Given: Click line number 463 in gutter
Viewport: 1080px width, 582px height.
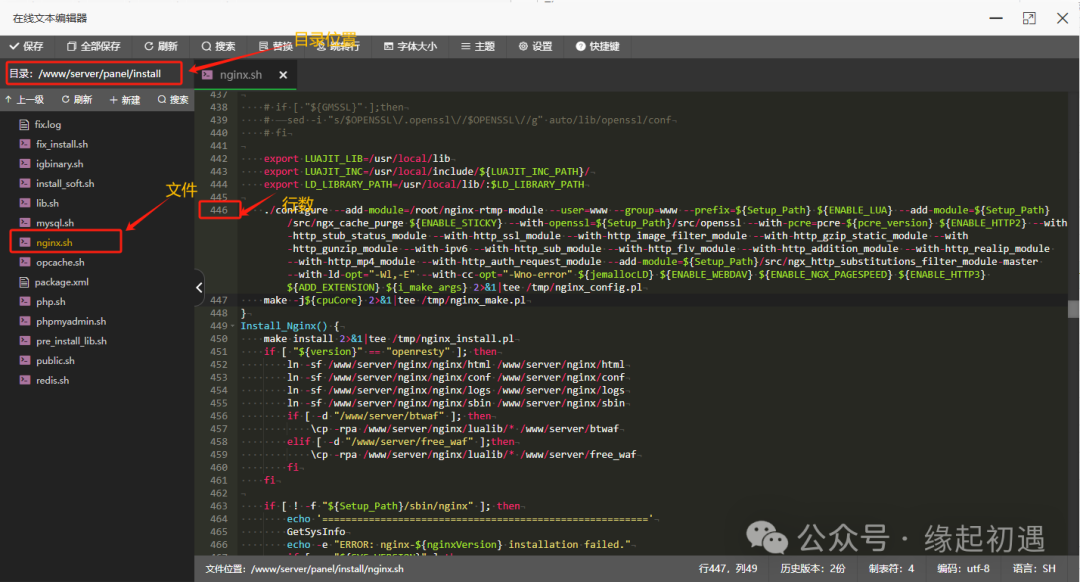Looking at the screenshot, I should [x=218, y=506].
